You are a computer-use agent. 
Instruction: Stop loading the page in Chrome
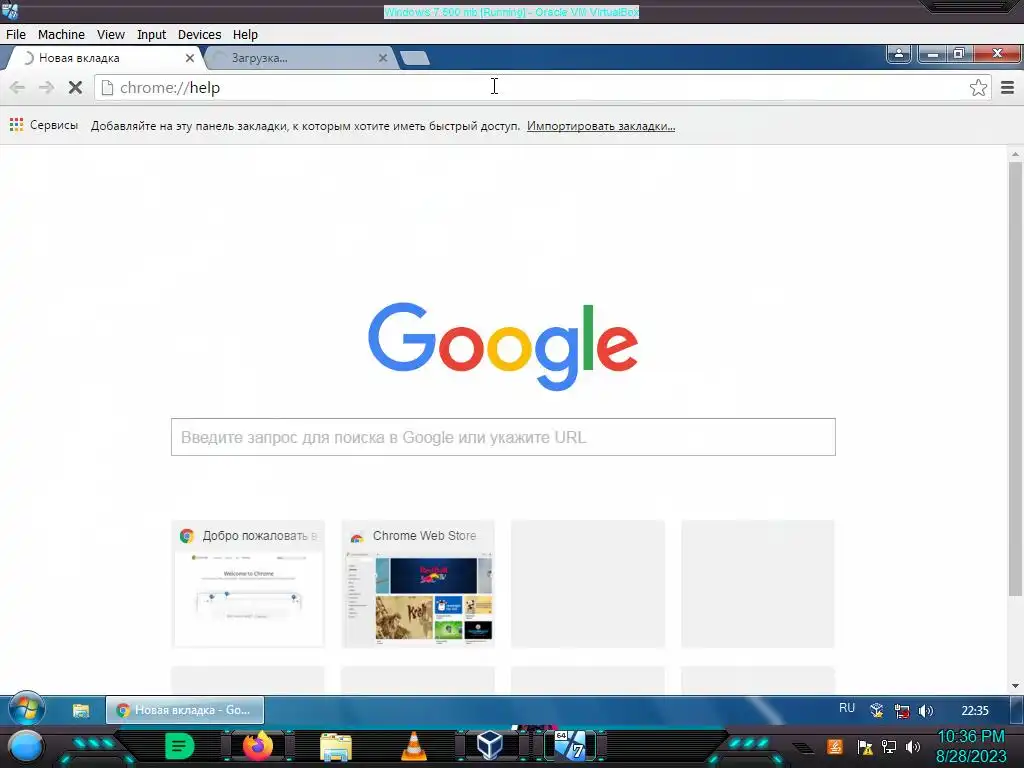point(75,88)
